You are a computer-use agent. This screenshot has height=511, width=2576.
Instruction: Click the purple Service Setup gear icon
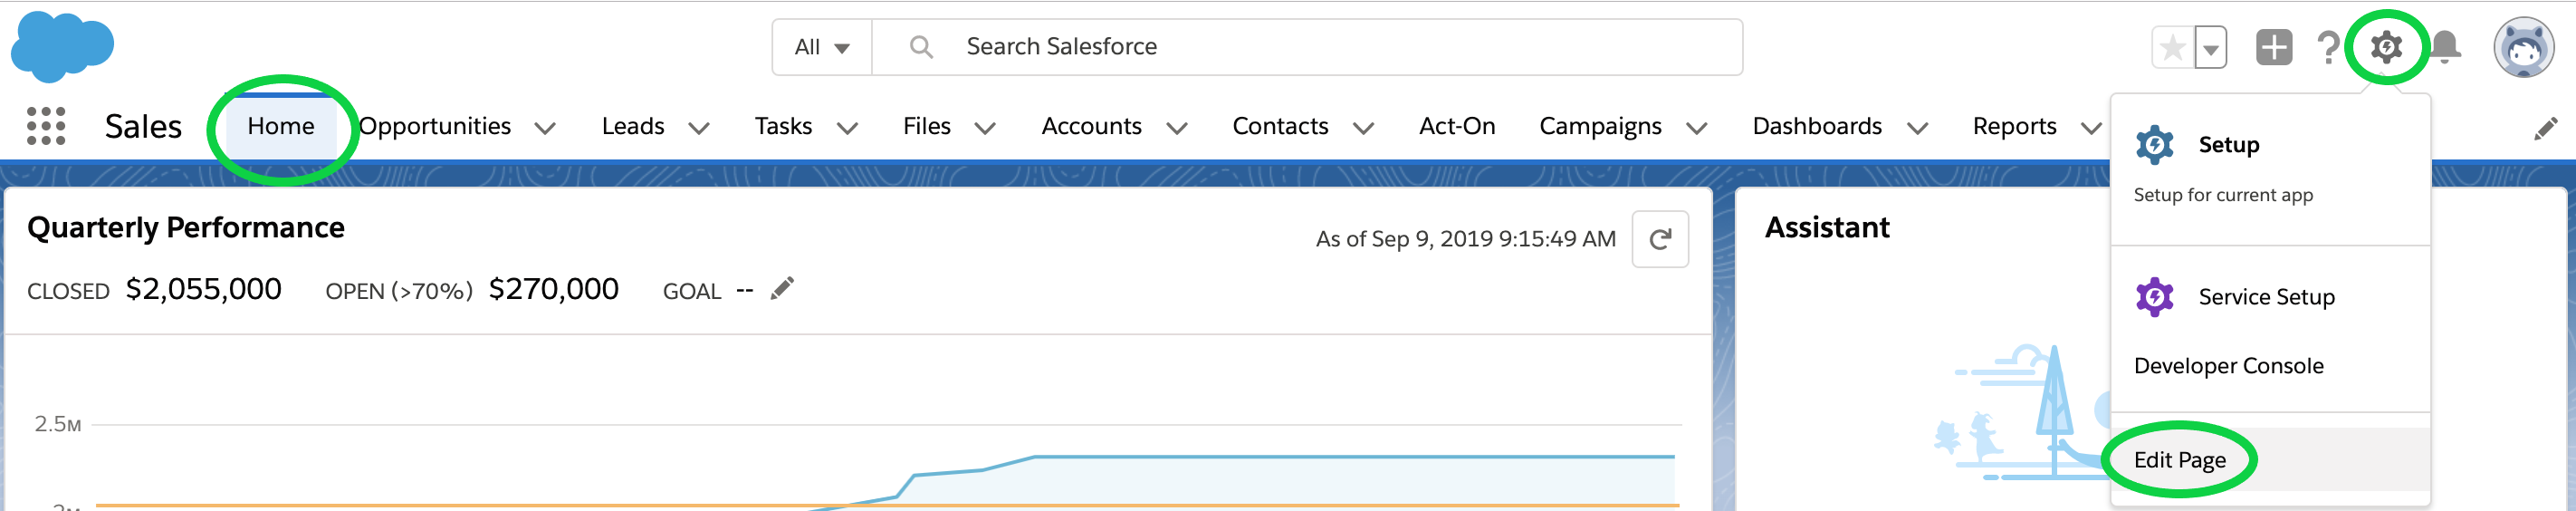2155,297
